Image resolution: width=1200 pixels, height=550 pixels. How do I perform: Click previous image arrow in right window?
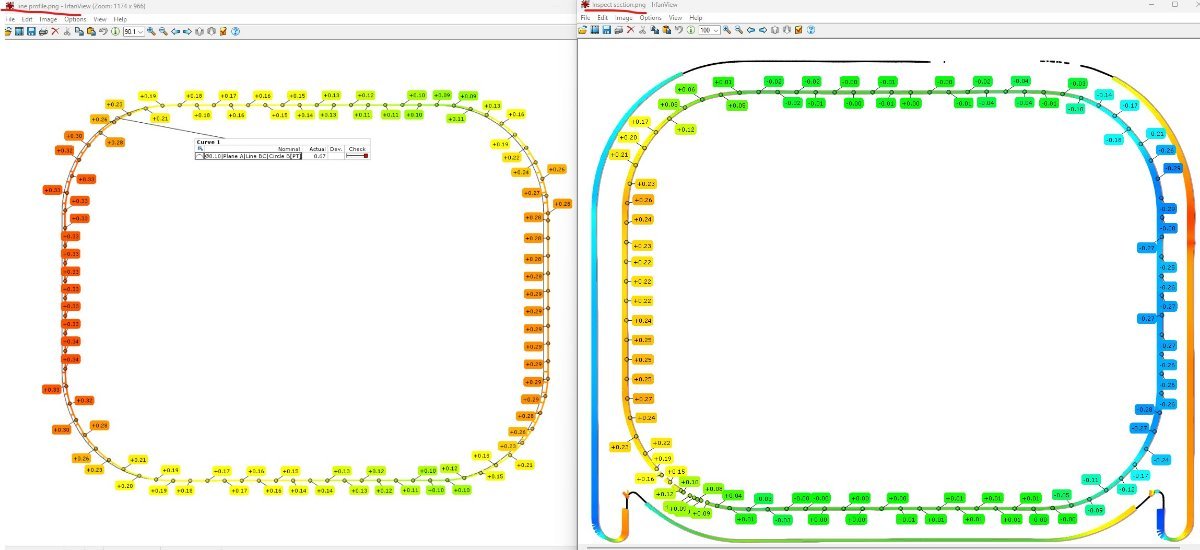click(750, 31)
